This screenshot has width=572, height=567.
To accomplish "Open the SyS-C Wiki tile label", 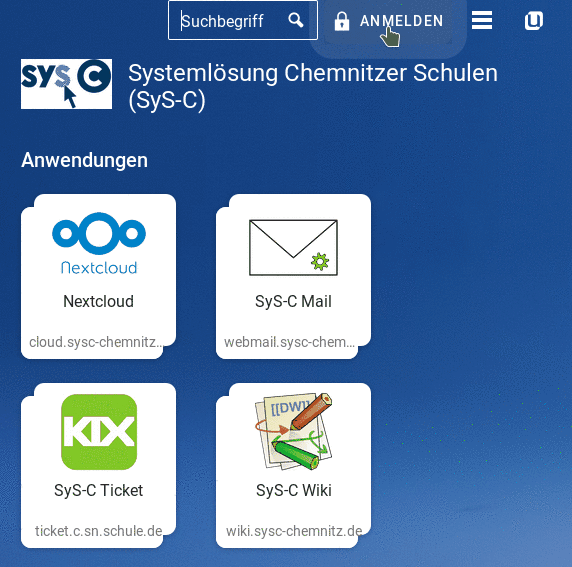I will tap(294, 490).
